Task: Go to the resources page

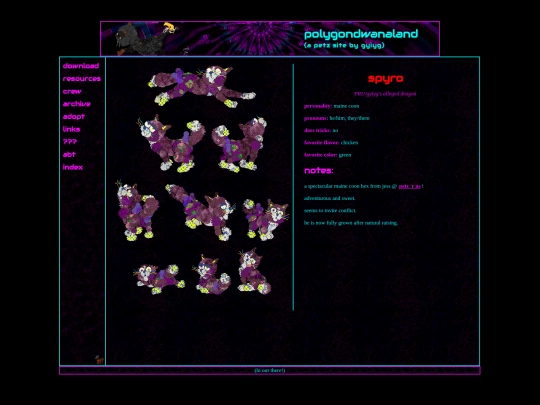Action: (82, 79)
